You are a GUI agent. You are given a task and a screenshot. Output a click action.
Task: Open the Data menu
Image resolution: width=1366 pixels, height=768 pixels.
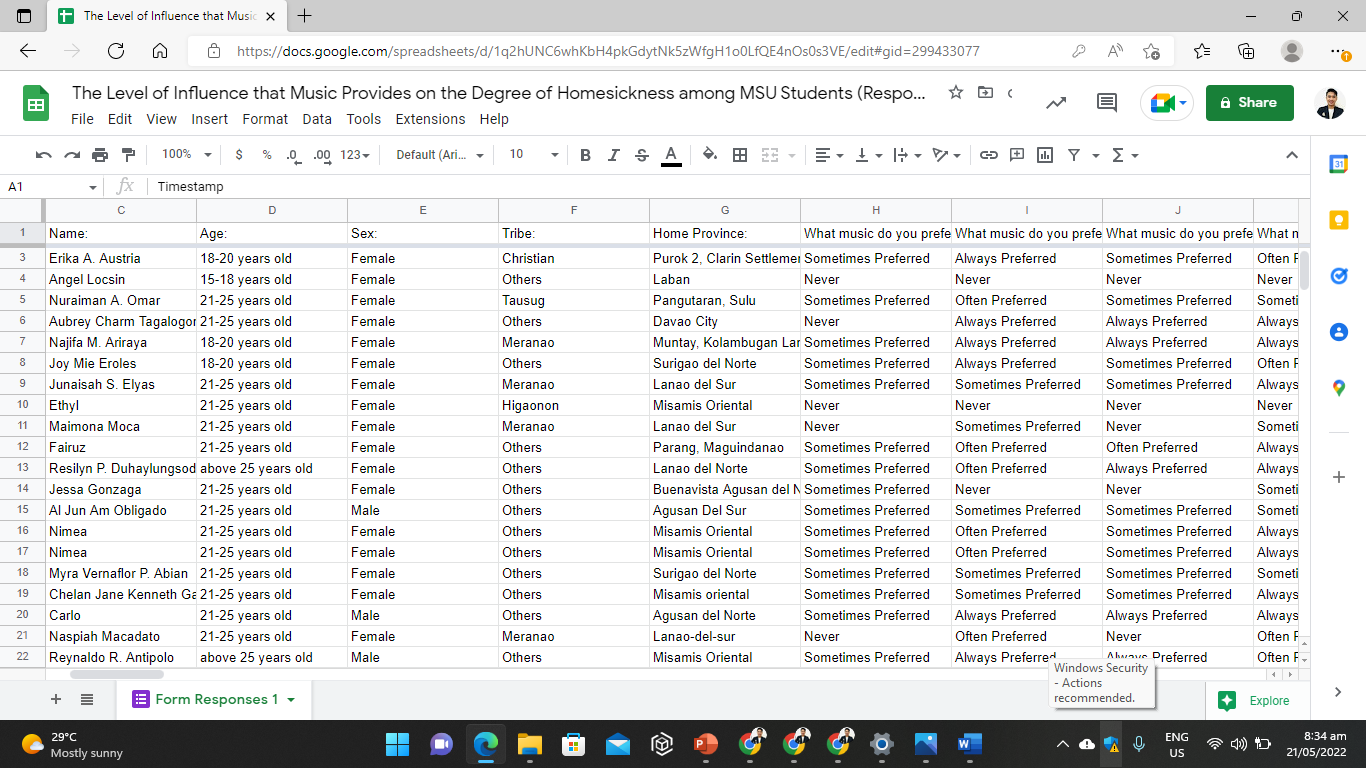[x=317, y=119]
